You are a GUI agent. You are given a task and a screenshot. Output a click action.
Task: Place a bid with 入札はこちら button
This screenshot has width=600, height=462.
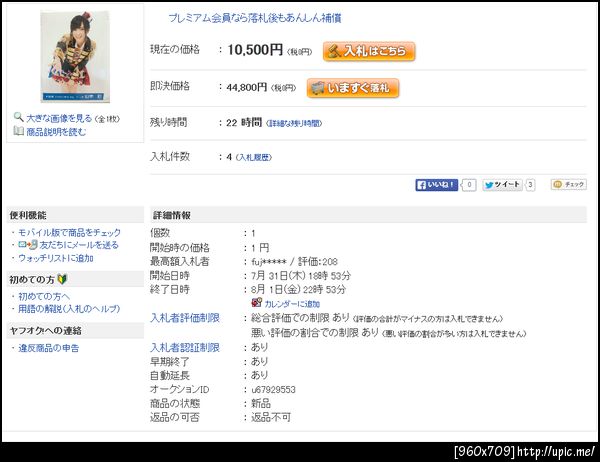[369, 51]
